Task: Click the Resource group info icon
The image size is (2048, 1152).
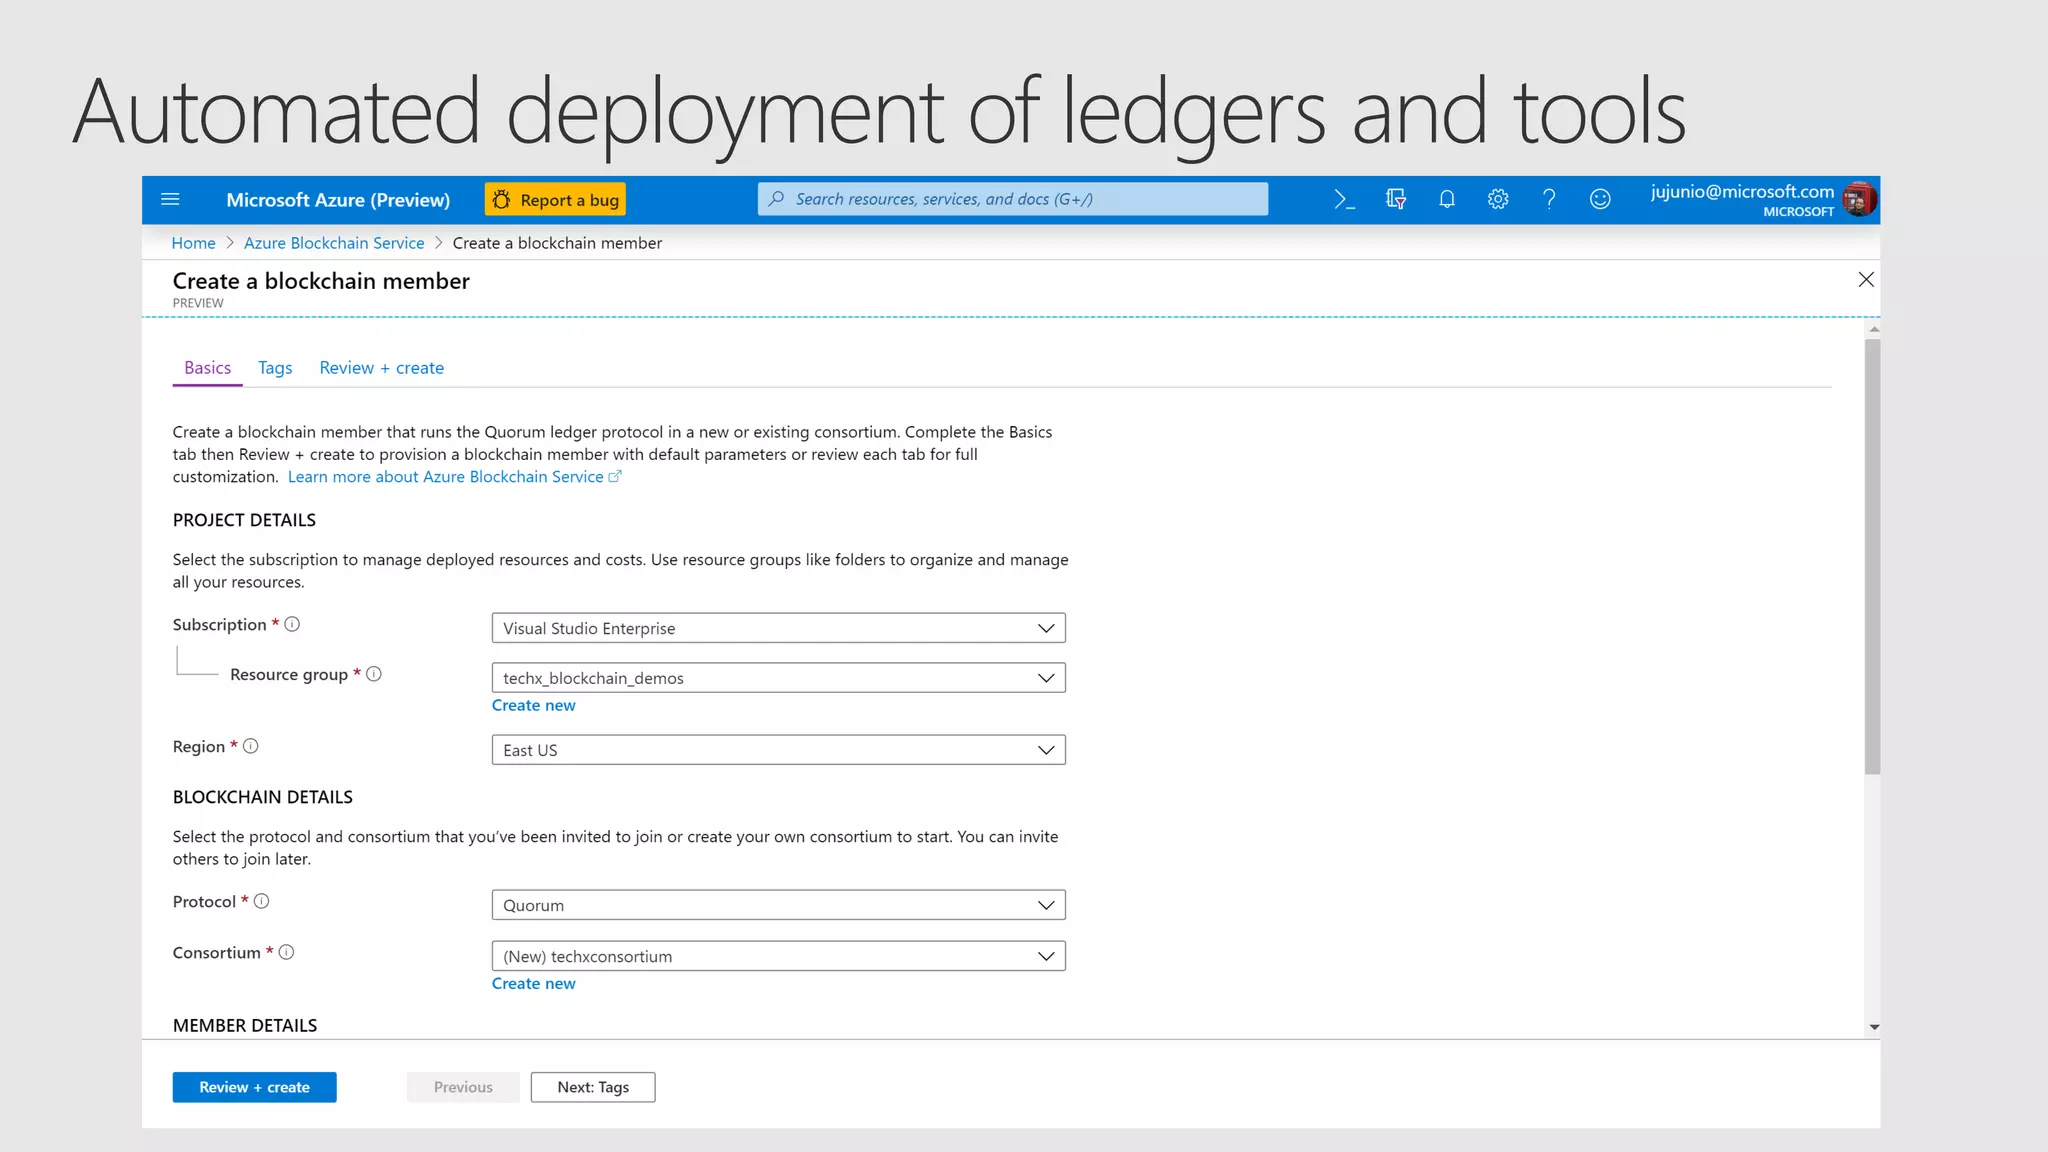Action: [x=374, y=674]
